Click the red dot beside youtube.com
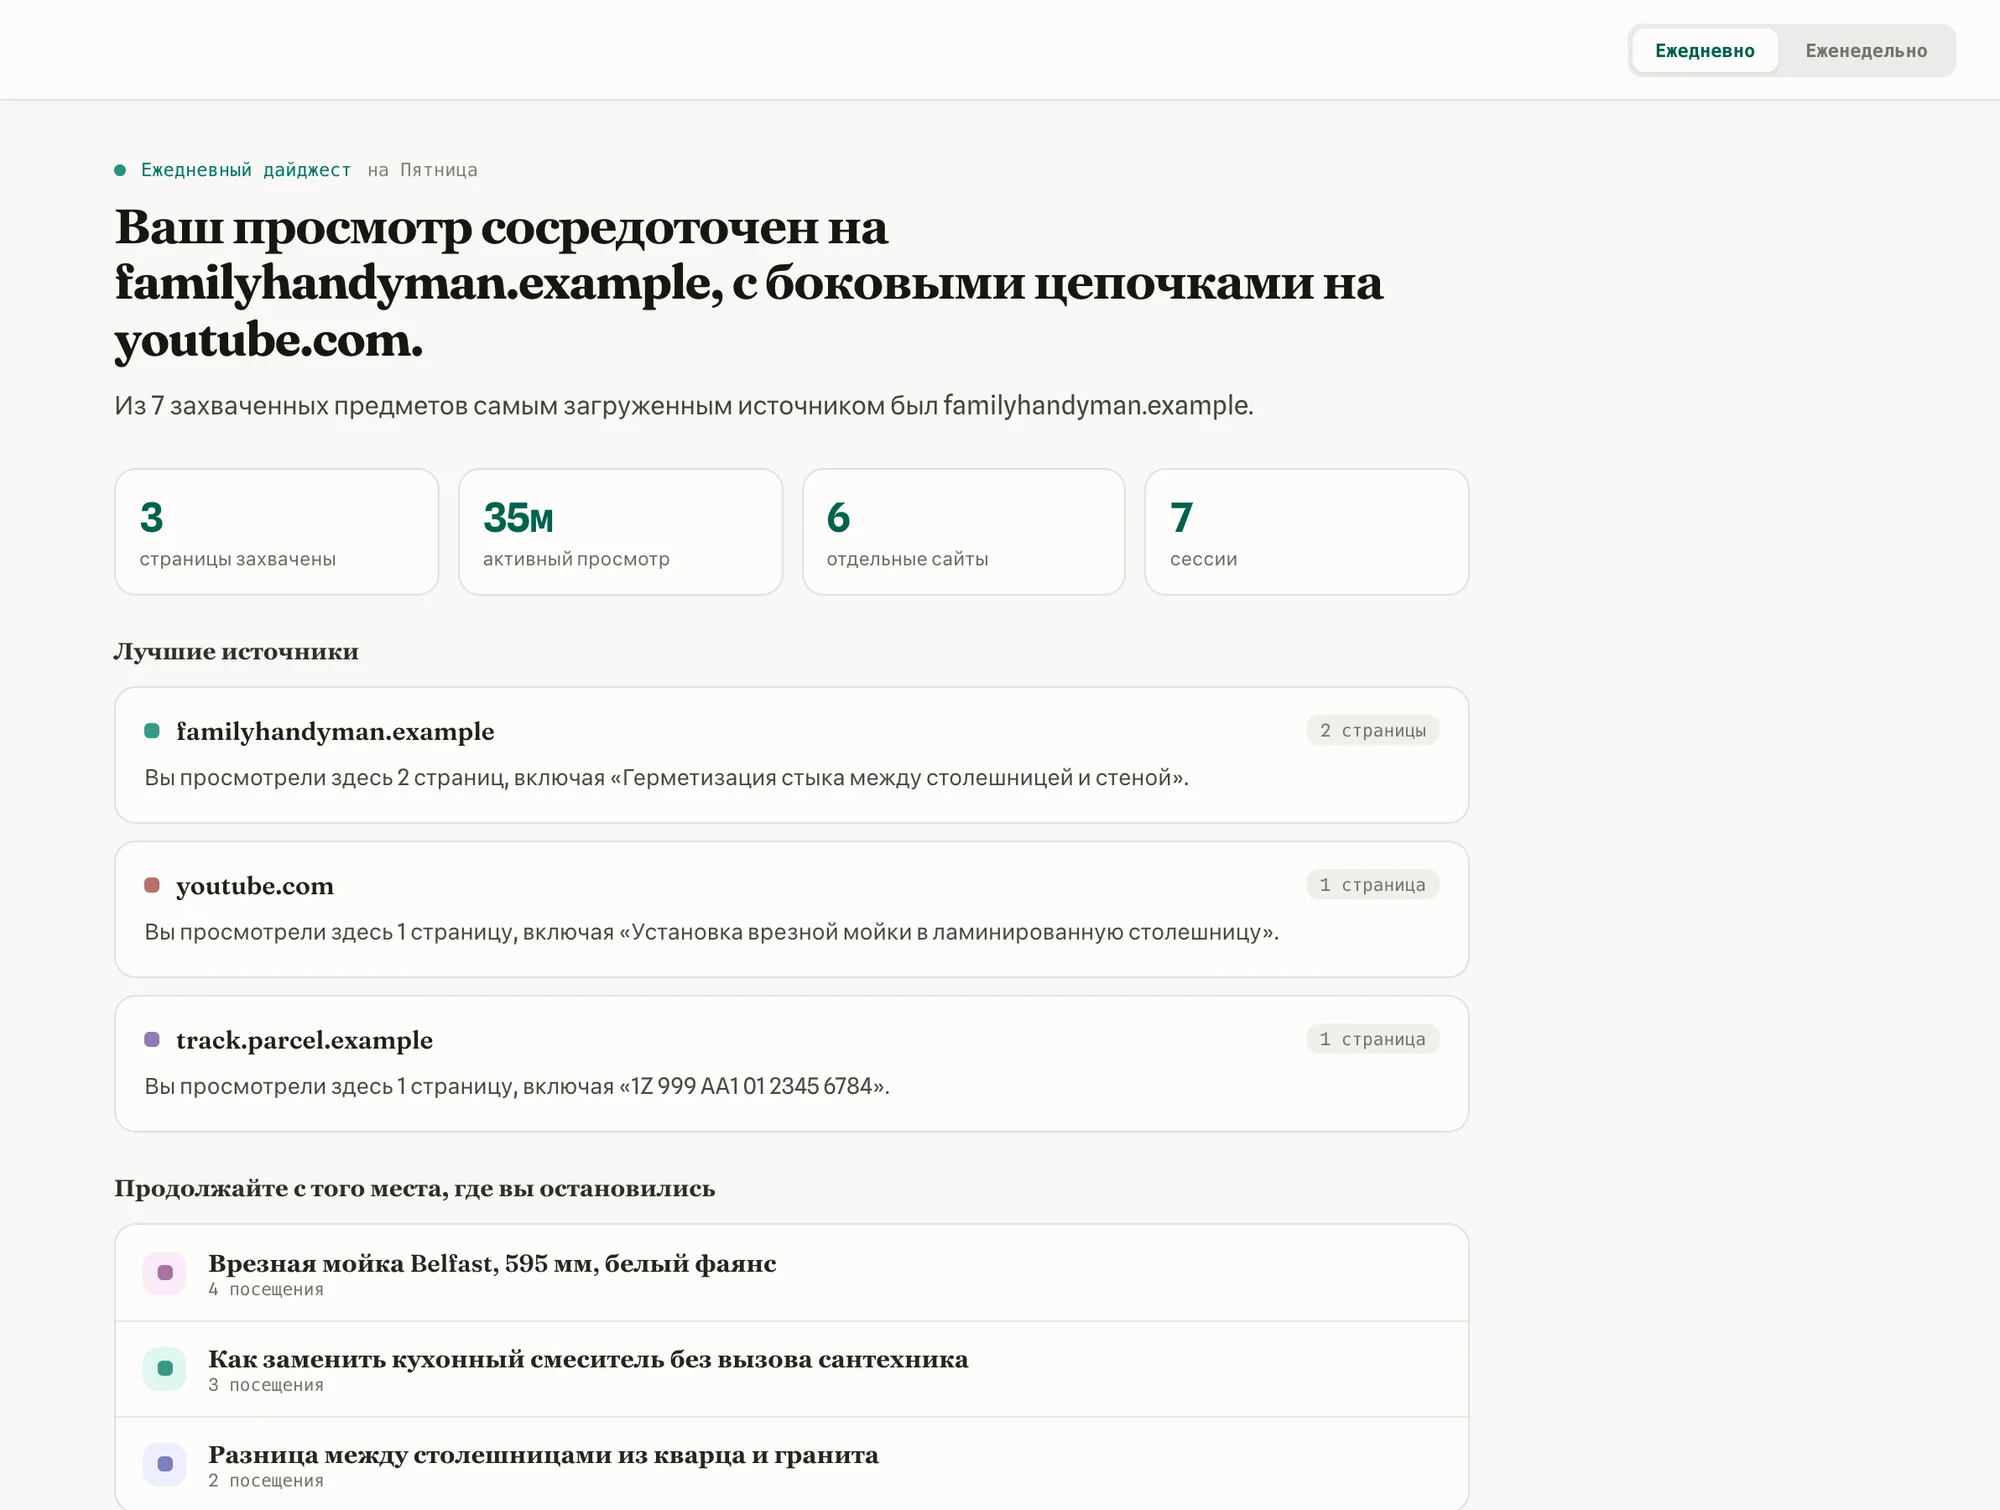 [152, 885]
